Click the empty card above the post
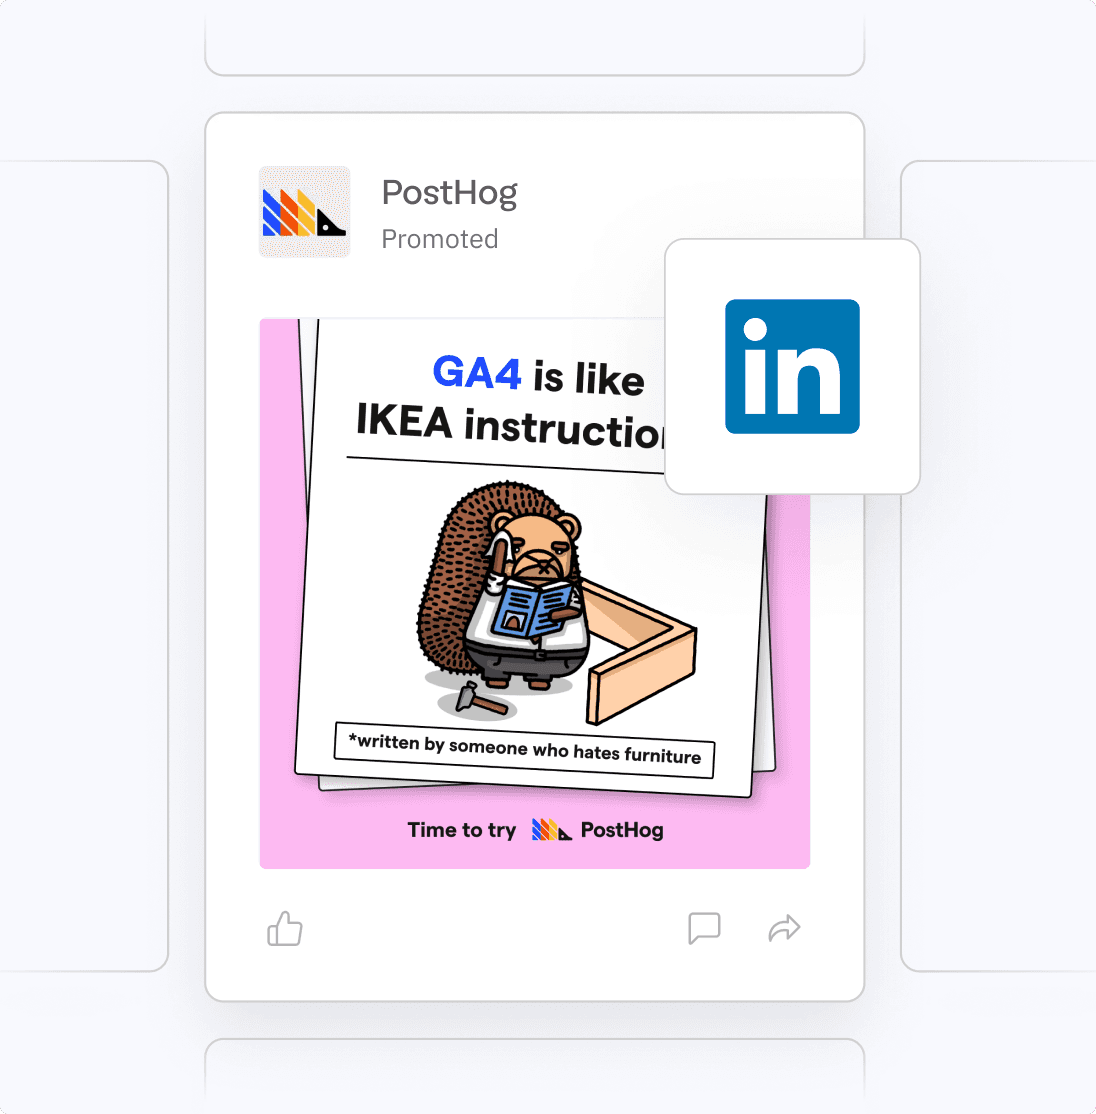The height and width of the screenshot is (1114, 1096). click(535, 37)
